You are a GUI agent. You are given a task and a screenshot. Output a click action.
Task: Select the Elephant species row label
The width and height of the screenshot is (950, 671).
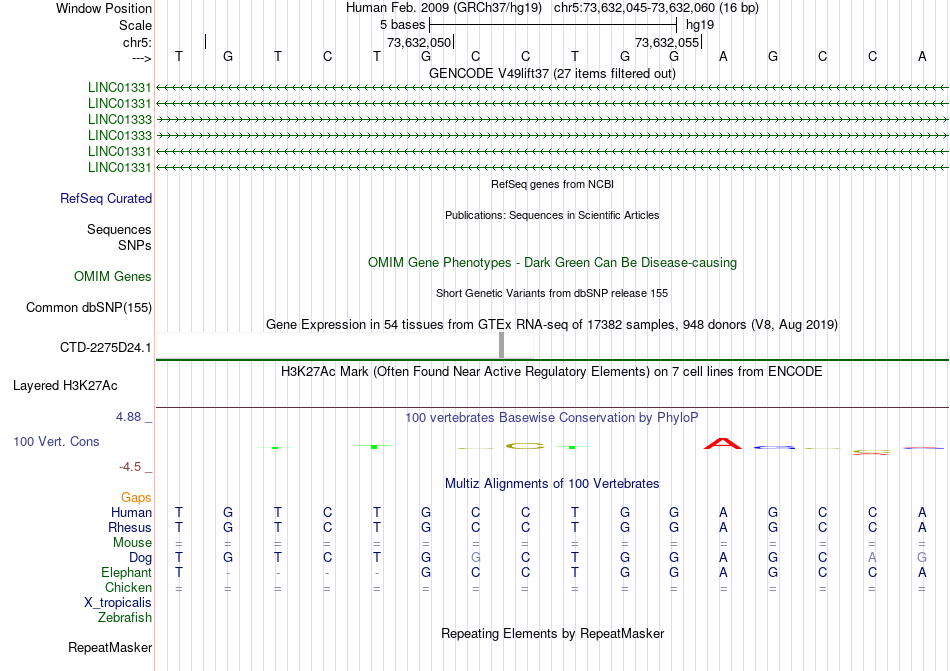126,572
